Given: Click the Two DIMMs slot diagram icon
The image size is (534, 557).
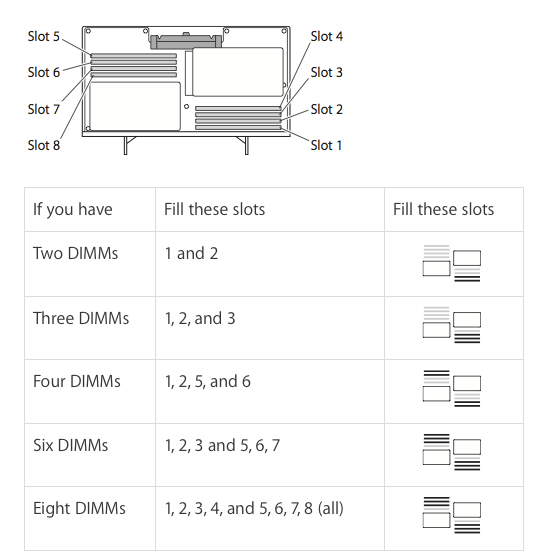Looking at the screenshot, I should (452, 263).
